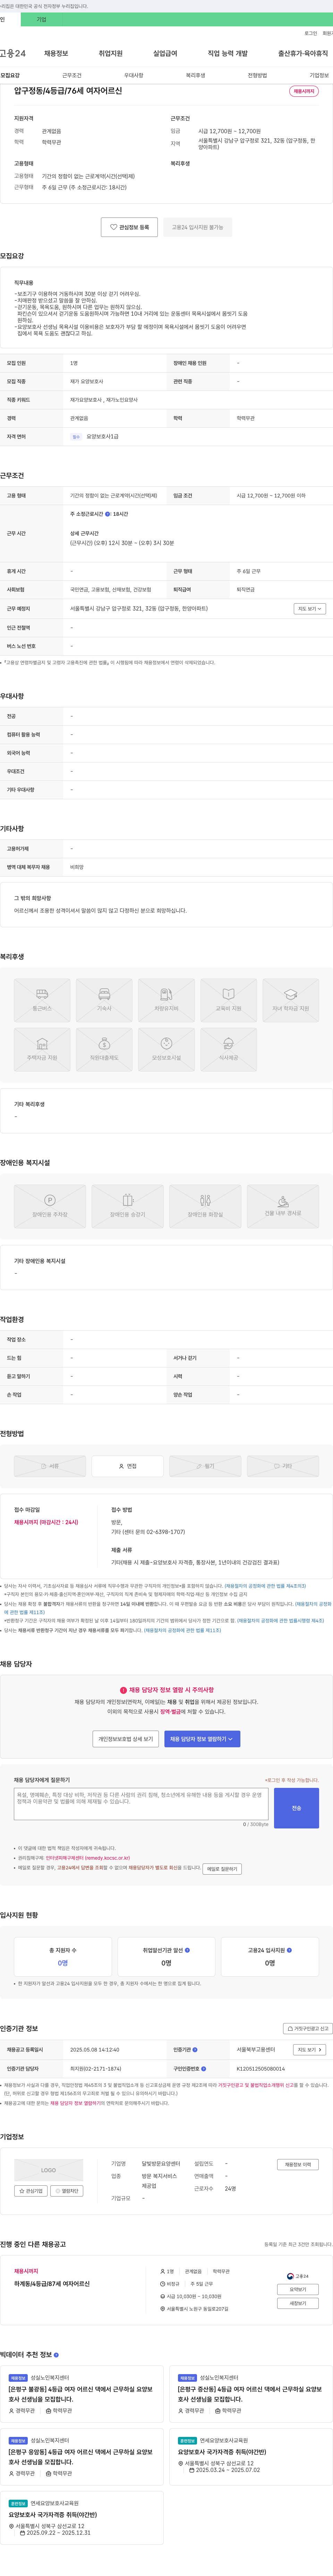The image size is (333, 2576).
Task: Click the blue 전송 button
Action: [x=297, y=1808]
